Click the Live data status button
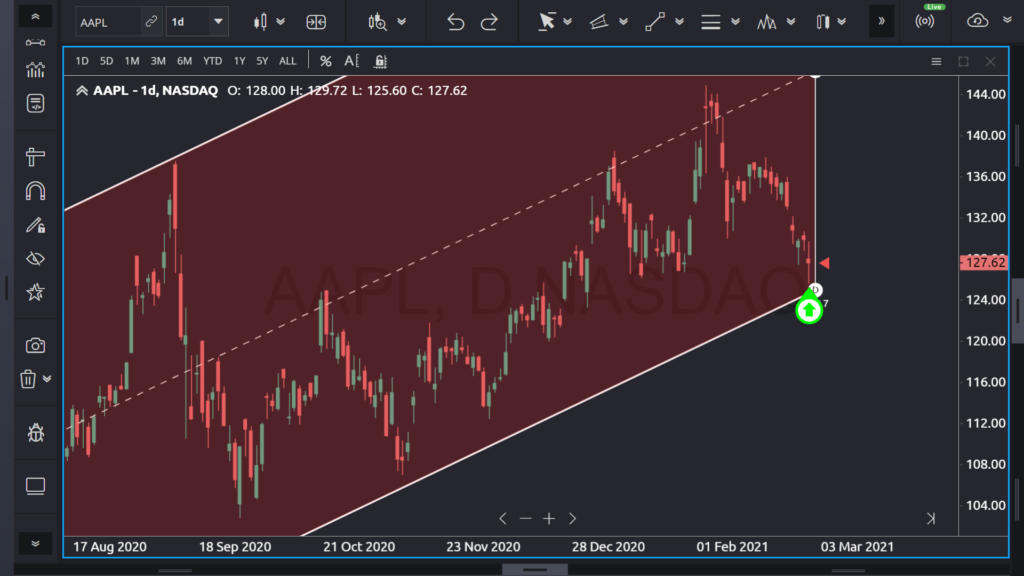This screenshot has width=1024, height=576. pos(934,20)
